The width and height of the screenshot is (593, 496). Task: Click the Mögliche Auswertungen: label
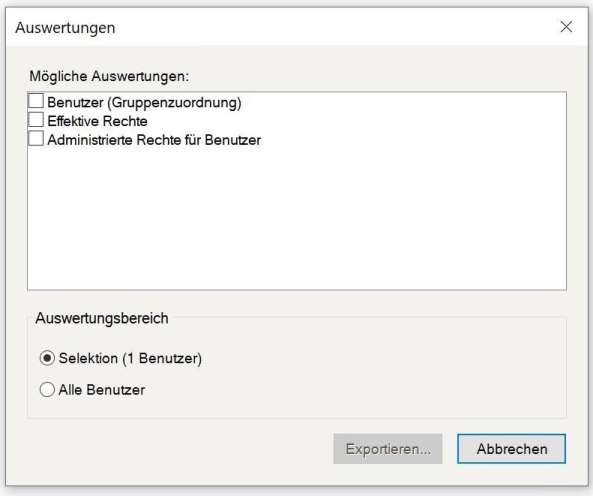(x=109, y=76)
